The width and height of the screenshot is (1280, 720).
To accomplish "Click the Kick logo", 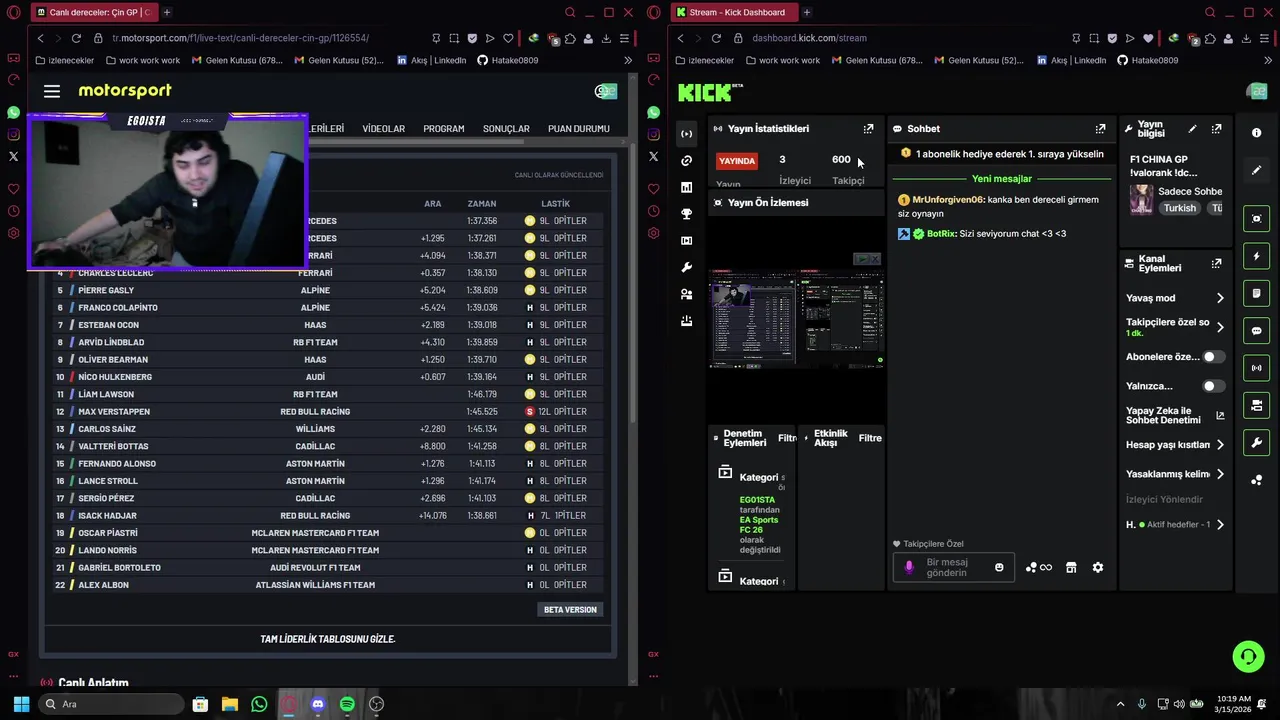I will click(x=710, y=93).
